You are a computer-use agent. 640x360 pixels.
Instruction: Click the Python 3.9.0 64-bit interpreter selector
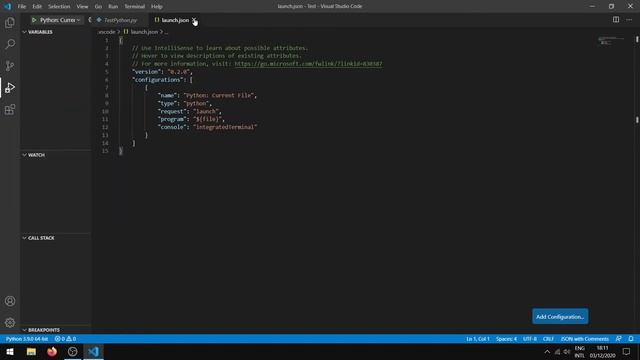coord(27,339)
